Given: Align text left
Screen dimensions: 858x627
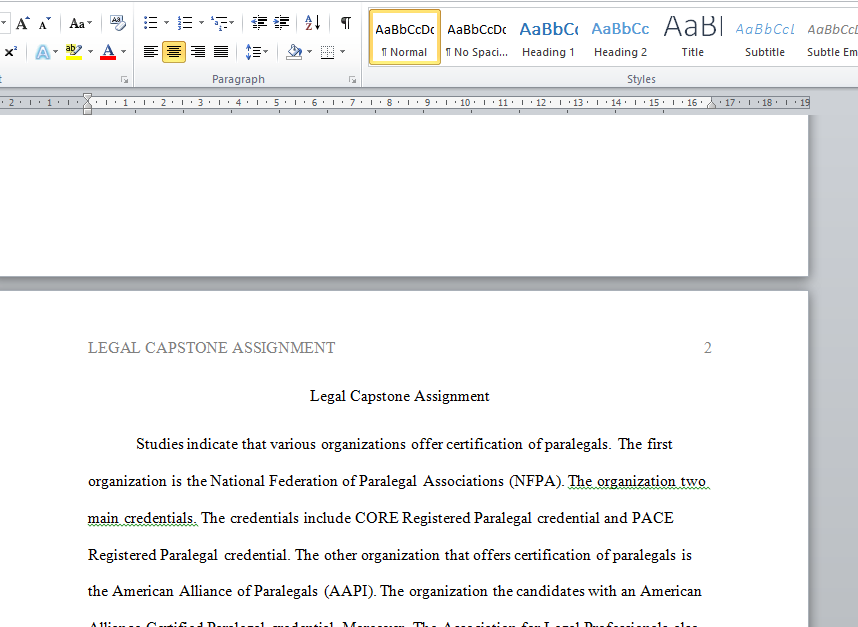Looking at the screenshot, I should pos(150,52).
